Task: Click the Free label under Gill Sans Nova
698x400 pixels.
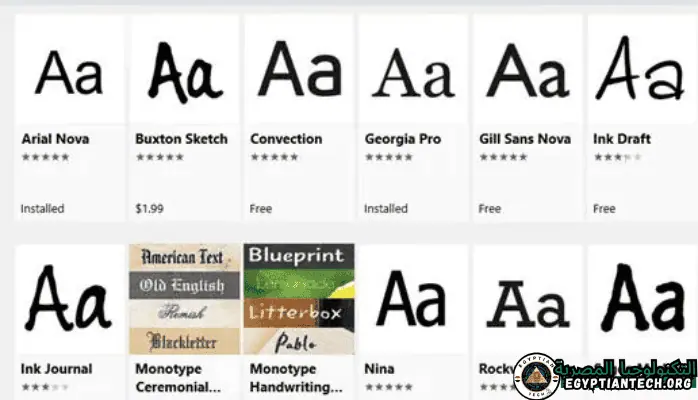Action: (x=489, y=209)
